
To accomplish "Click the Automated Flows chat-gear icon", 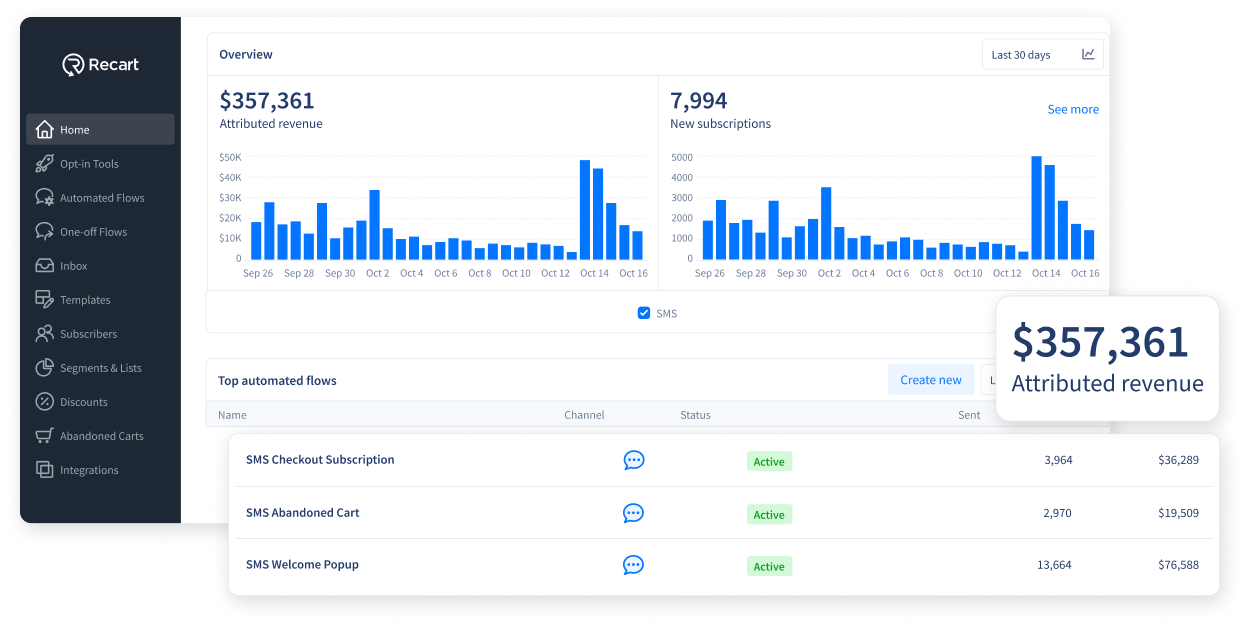I will pyautogui.click(x=44, y=197).
